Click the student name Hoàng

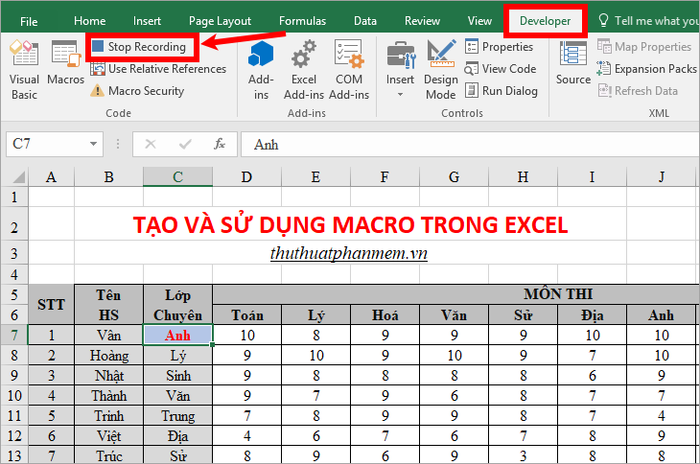click(109, 355)
